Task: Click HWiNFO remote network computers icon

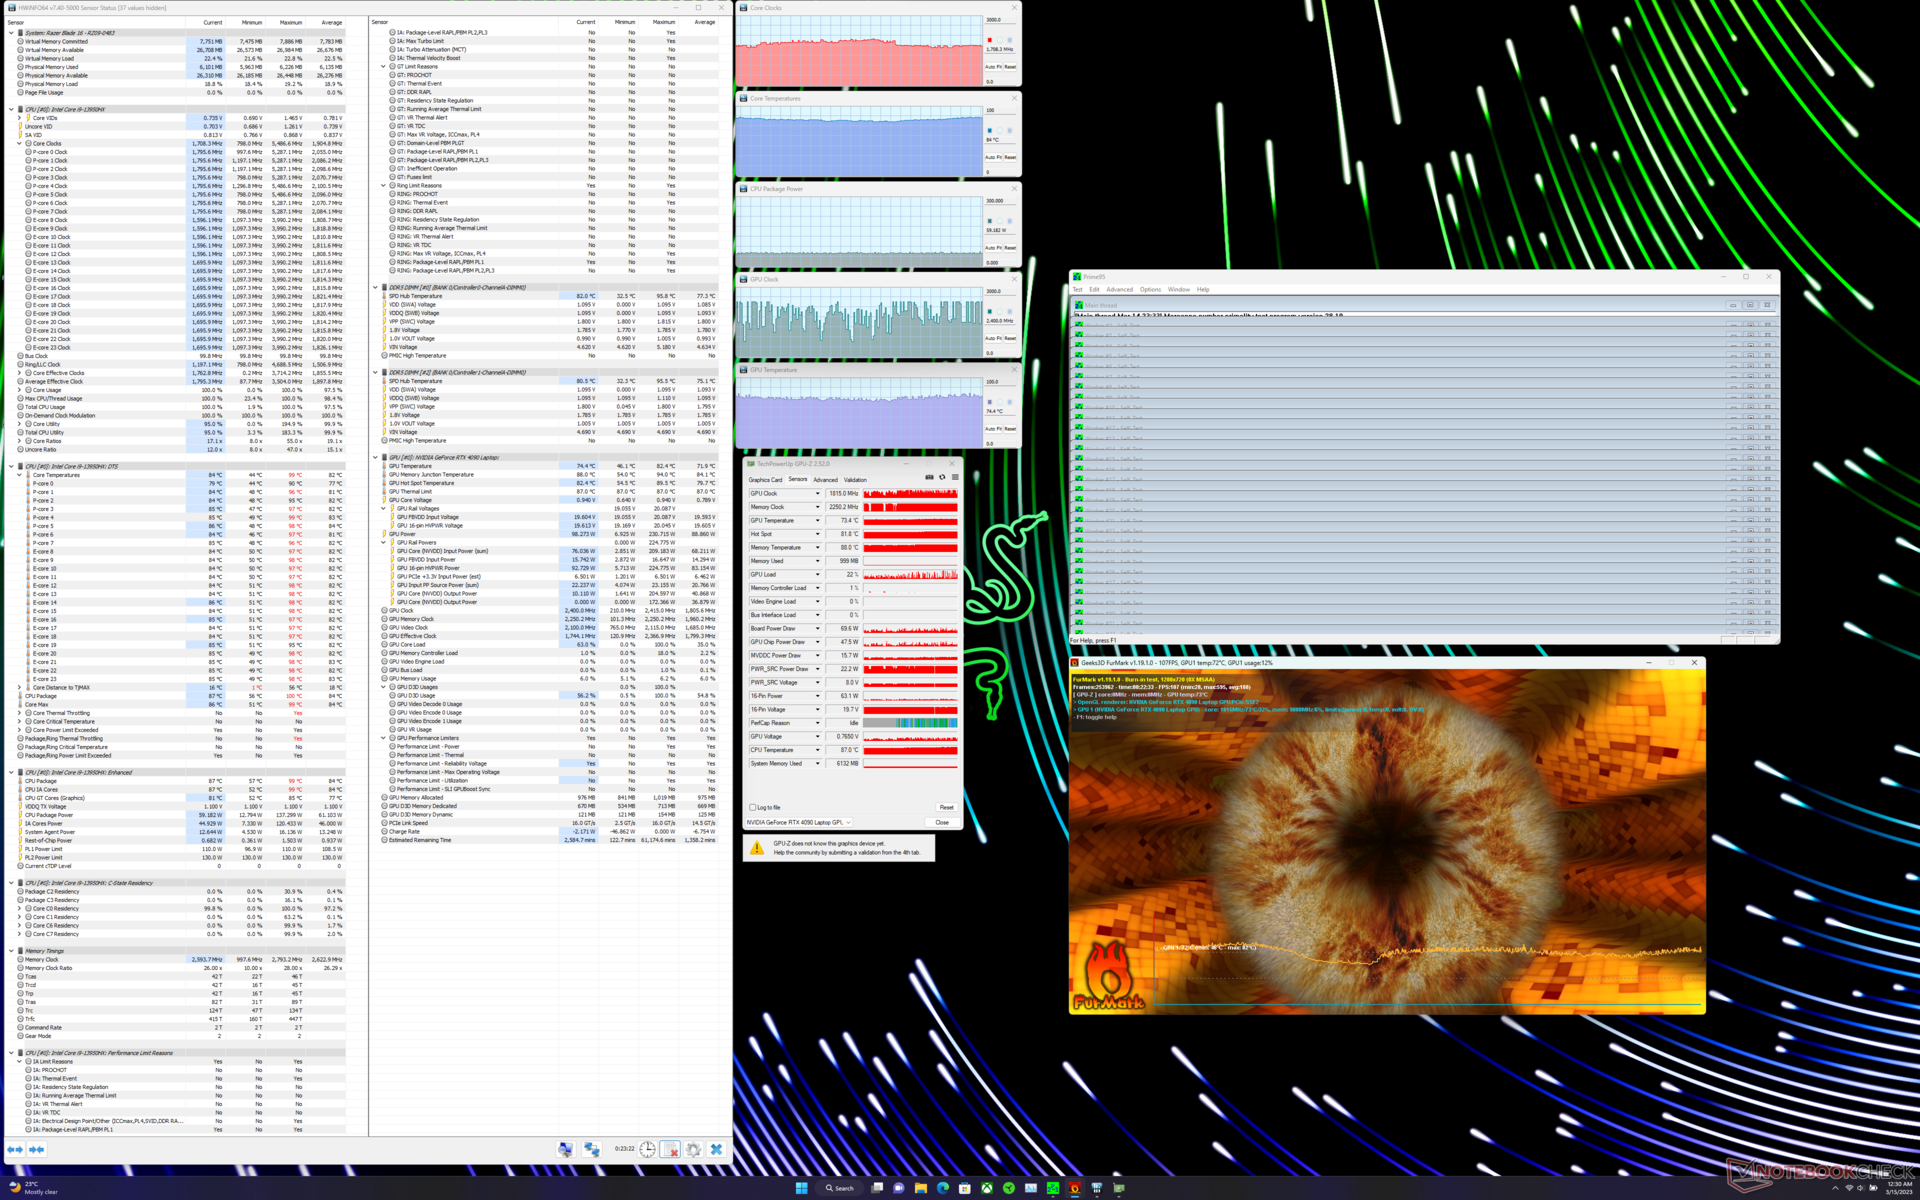Action: pyautogui.click(x=591, y=1149)
